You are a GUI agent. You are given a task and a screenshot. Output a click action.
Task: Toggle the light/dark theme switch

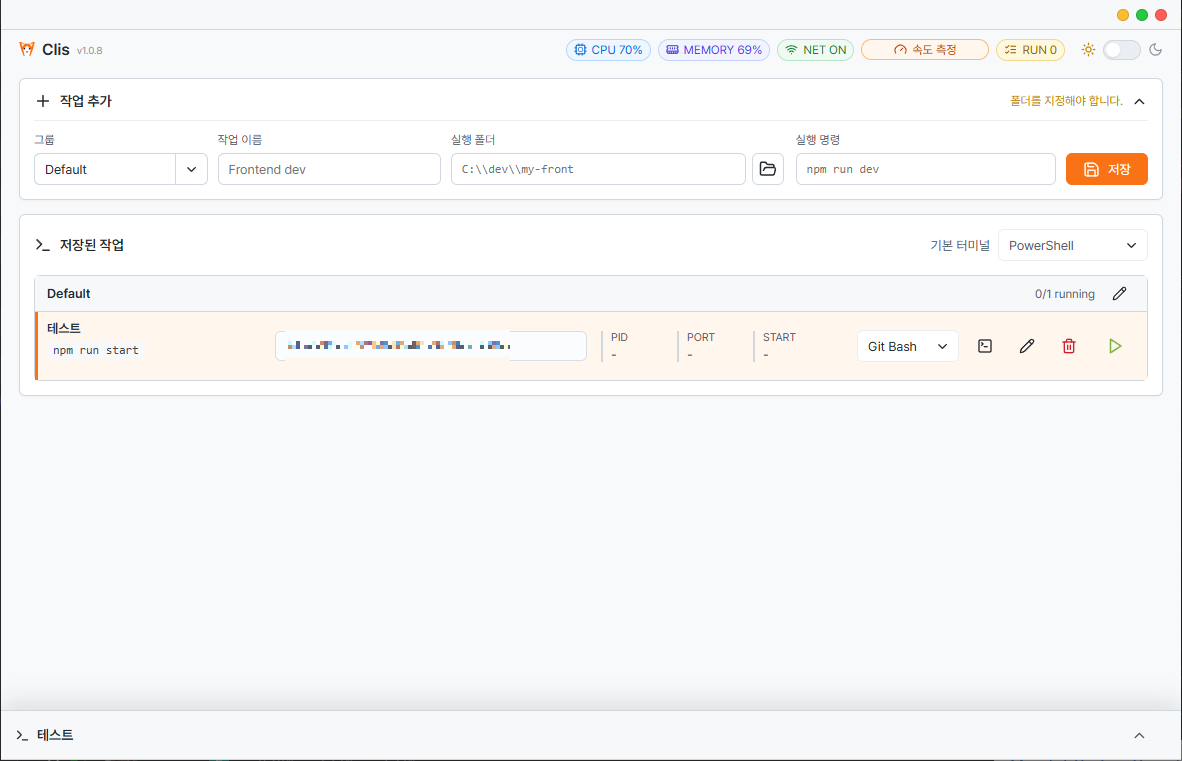click(1121, 50)
